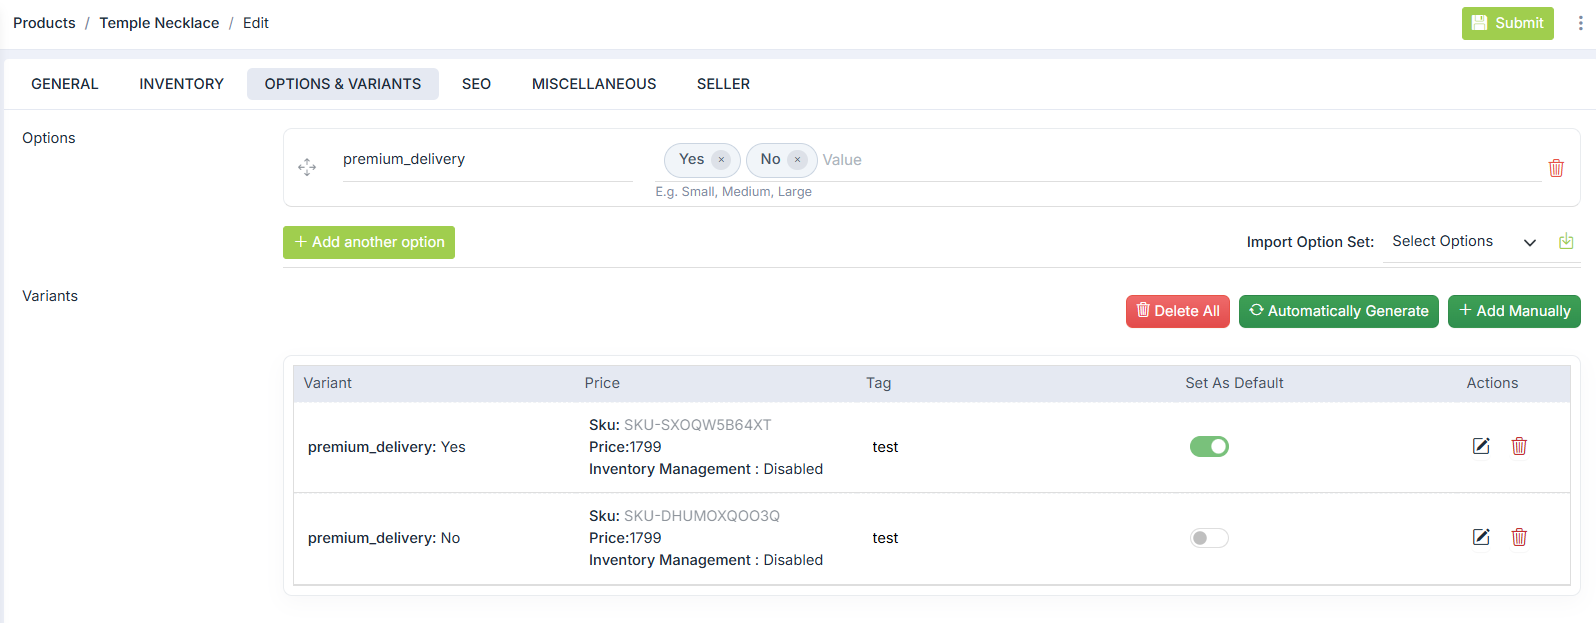Open the SEO tab
This screenshot has width=1596, height=623.
pos(476,84)
